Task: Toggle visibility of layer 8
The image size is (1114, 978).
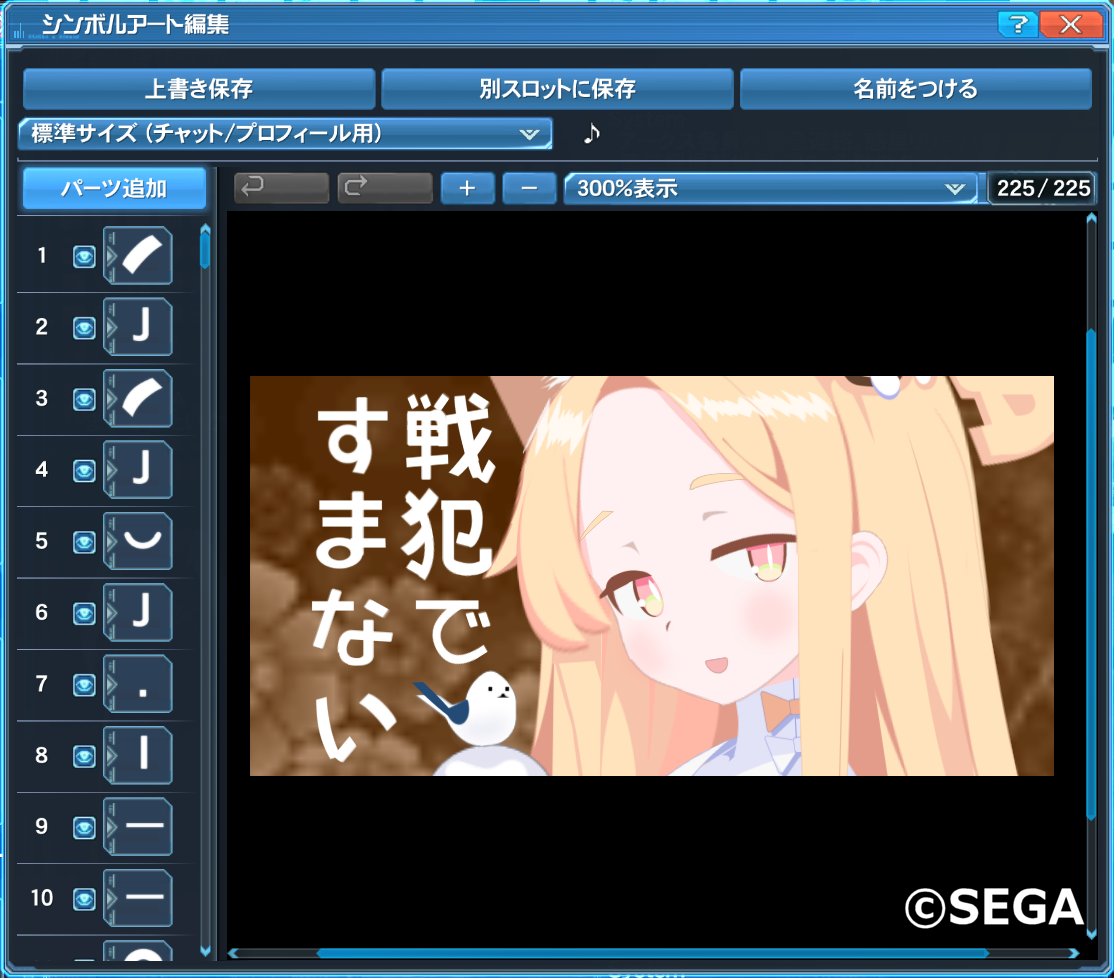Action: click(84, 756)
